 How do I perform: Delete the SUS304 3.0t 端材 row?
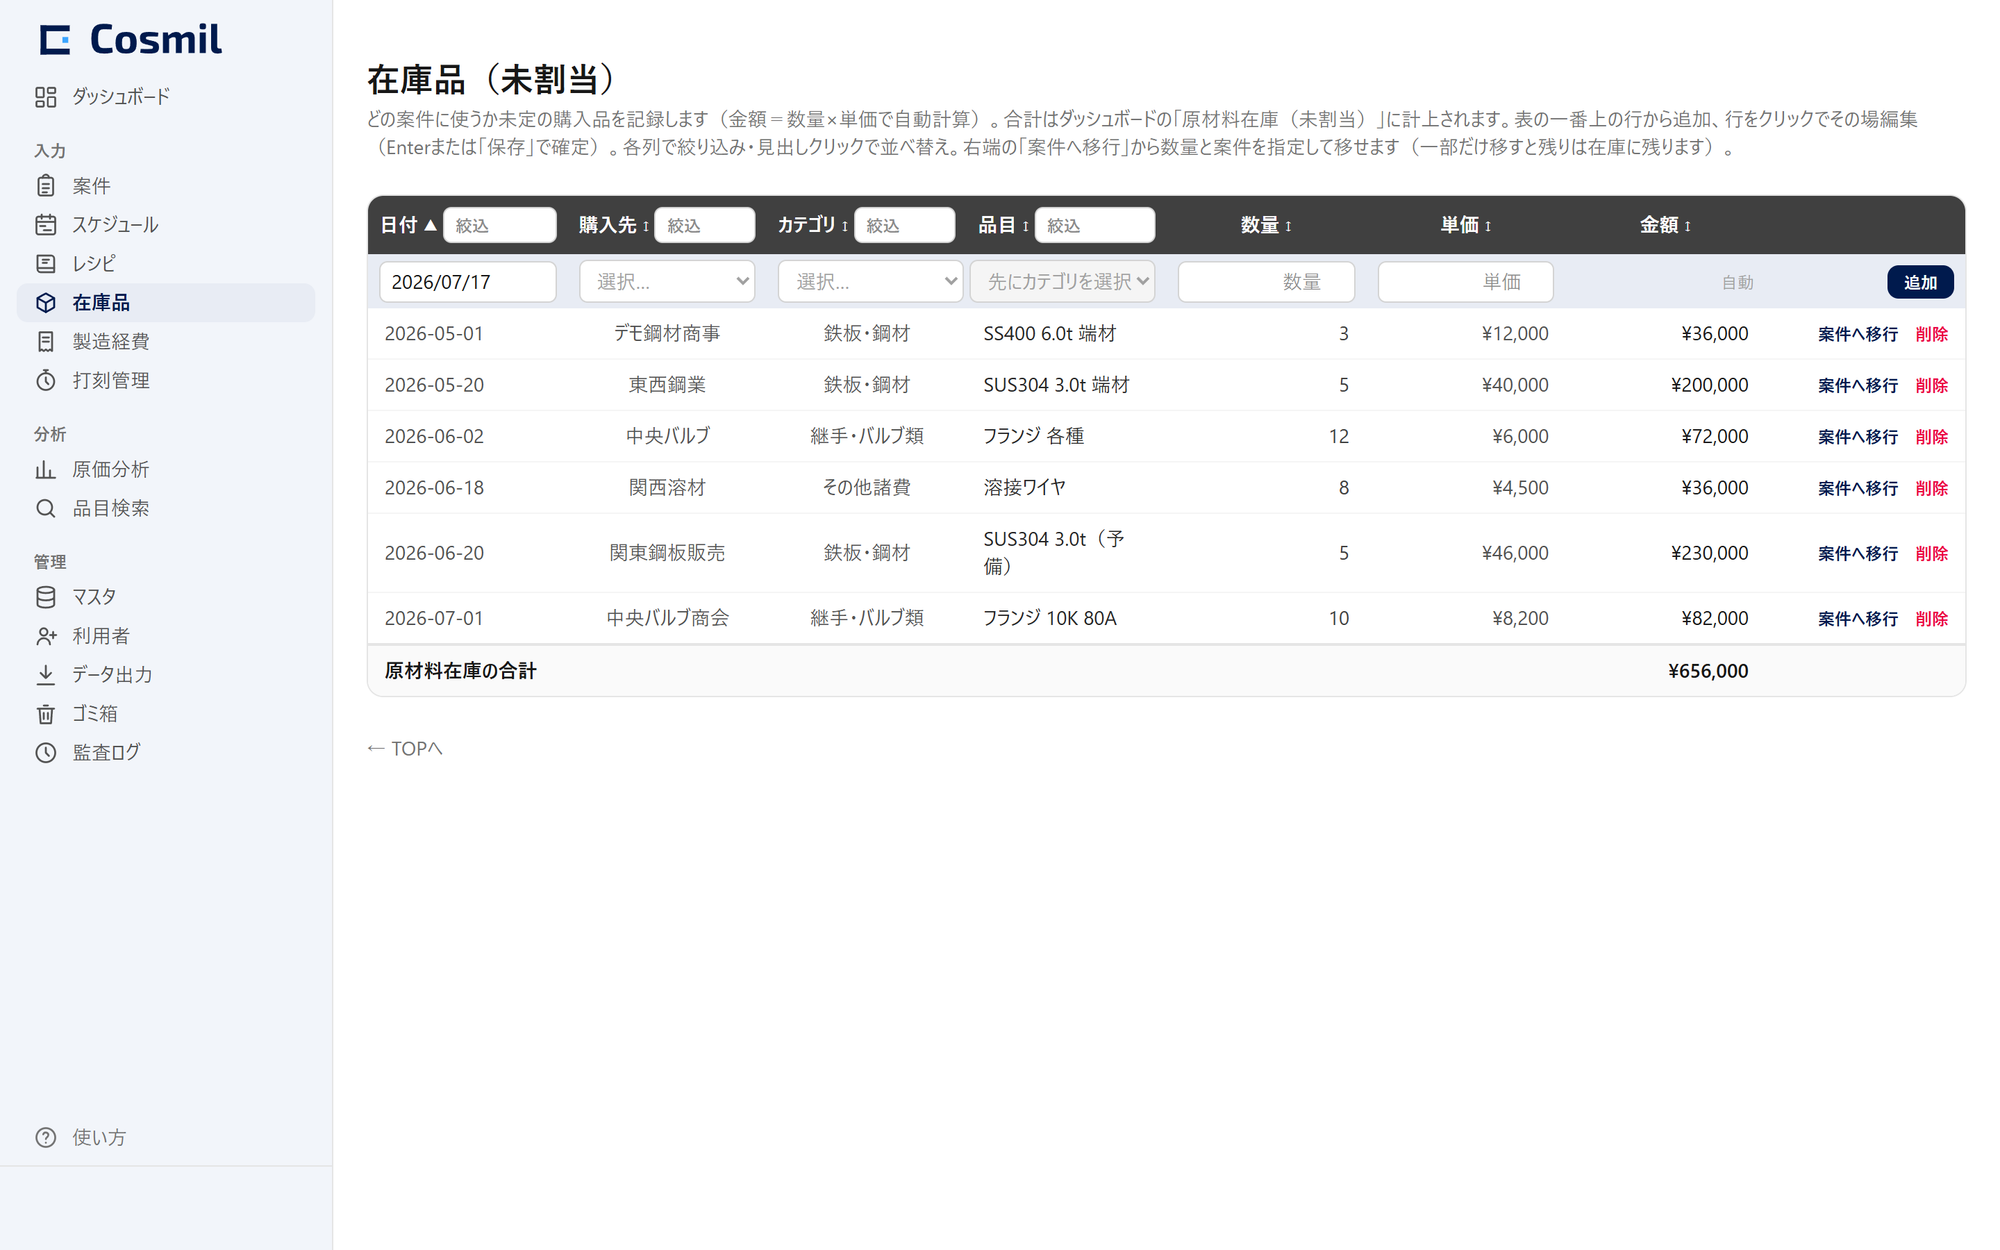click(x=1931, y=385)
